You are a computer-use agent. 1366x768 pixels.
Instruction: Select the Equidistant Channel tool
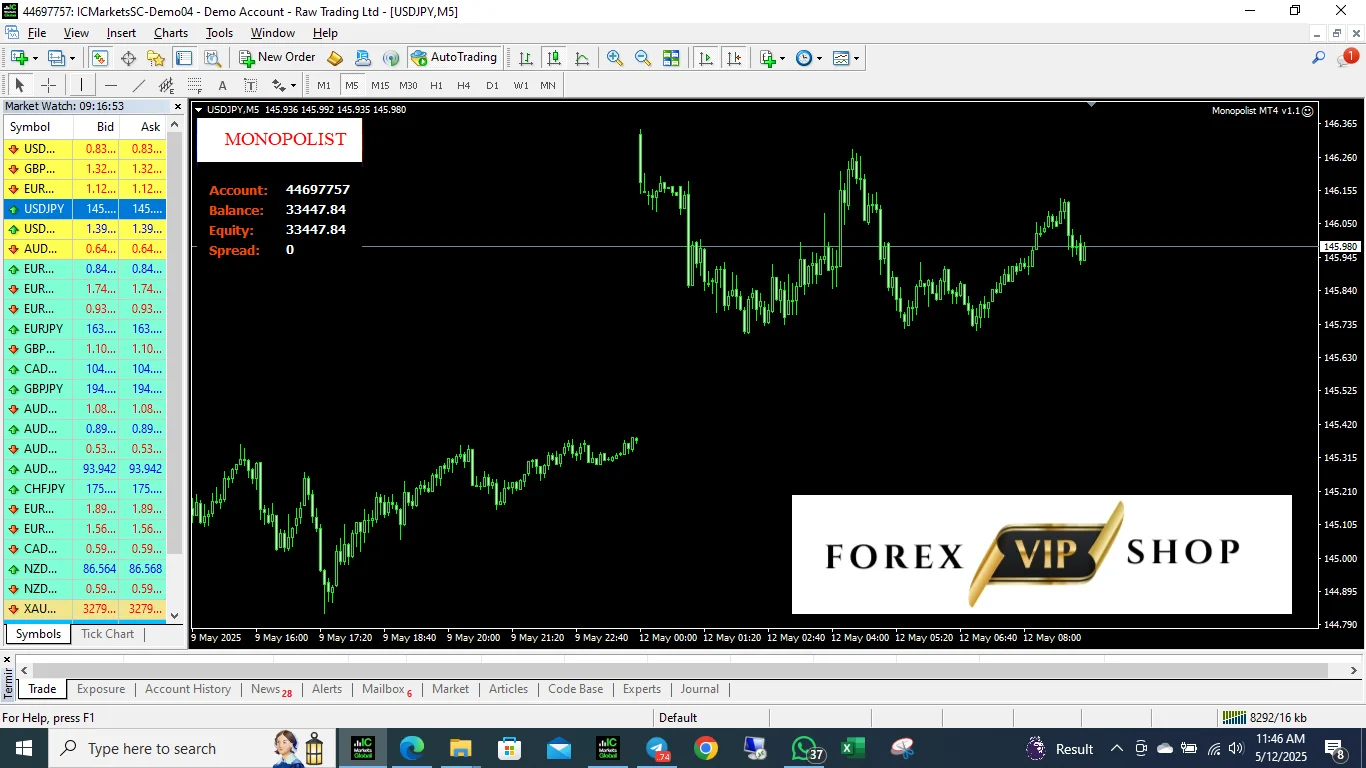pyautogui.click(x=166, y=85)
